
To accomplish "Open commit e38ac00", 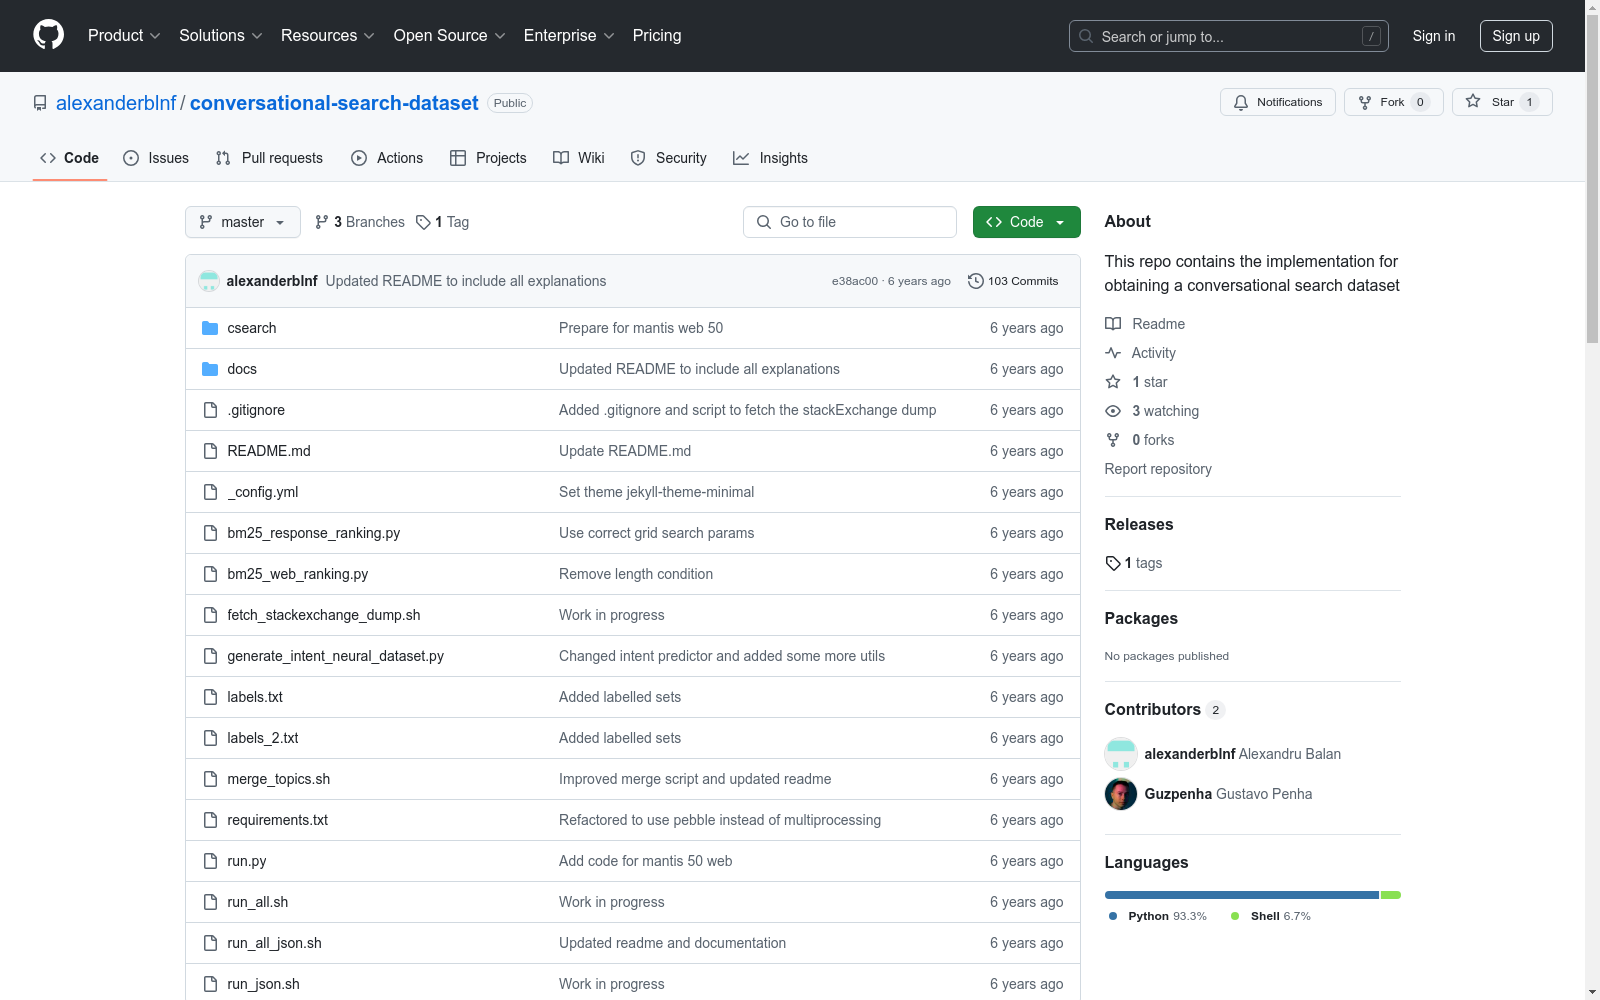I will (855, 281).
